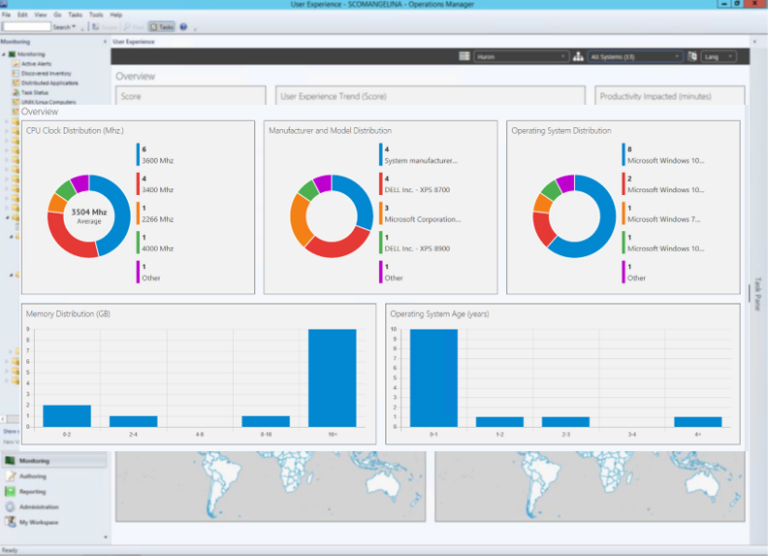Click the 16+ bar in Memory Distribution
The width and height of the screenshot is (768, 556).
[332, 378]
